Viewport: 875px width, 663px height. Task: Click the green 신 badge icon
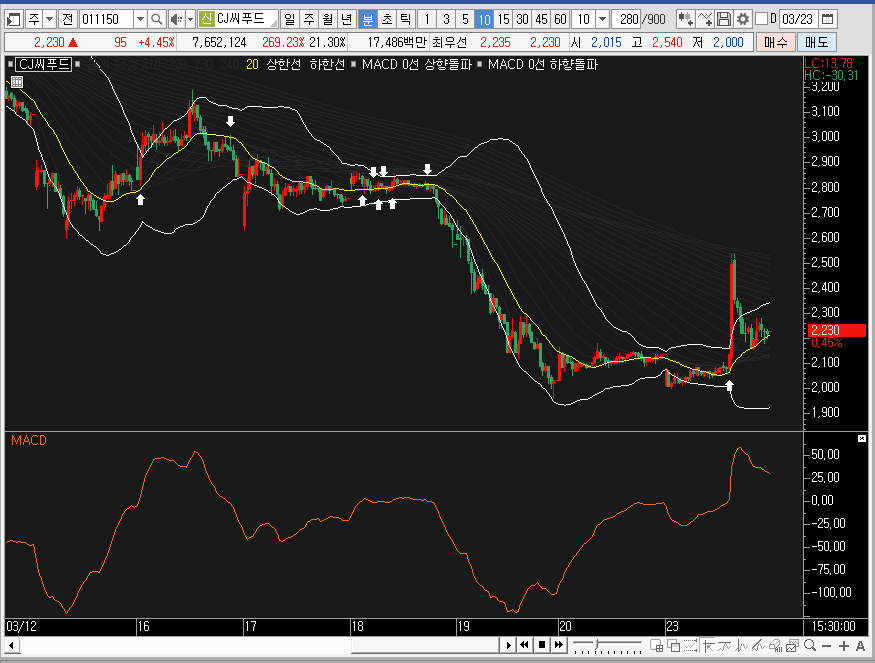point(206,19)
